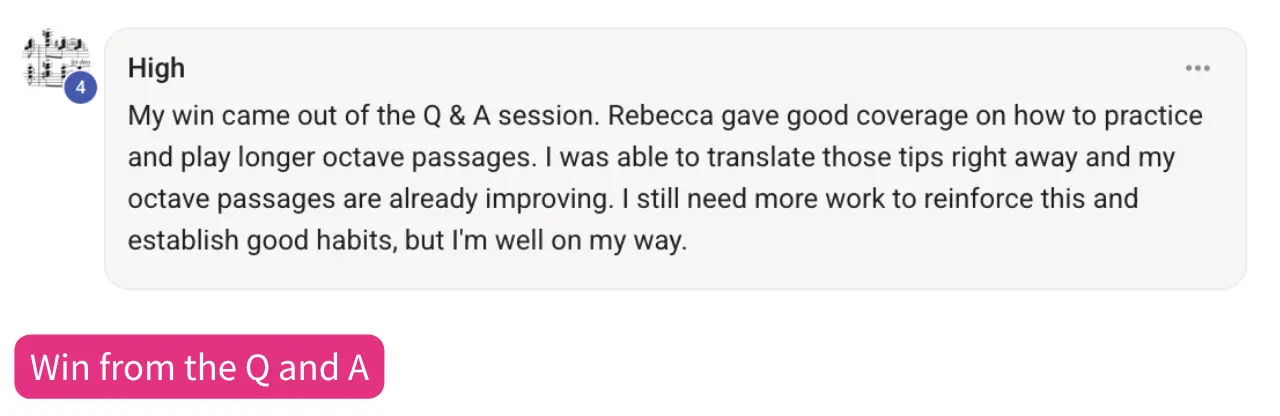Open the profile of user High
Image resolution: width=1280 pixels, height=416 pixels.
[156, 69]
